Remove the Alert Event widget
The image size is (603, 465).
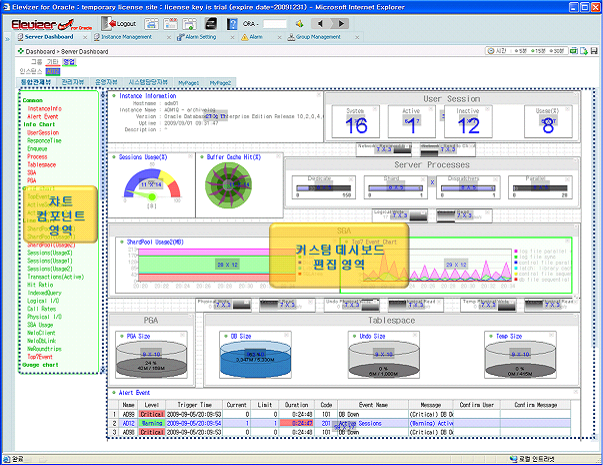click(x=575, y=392)
